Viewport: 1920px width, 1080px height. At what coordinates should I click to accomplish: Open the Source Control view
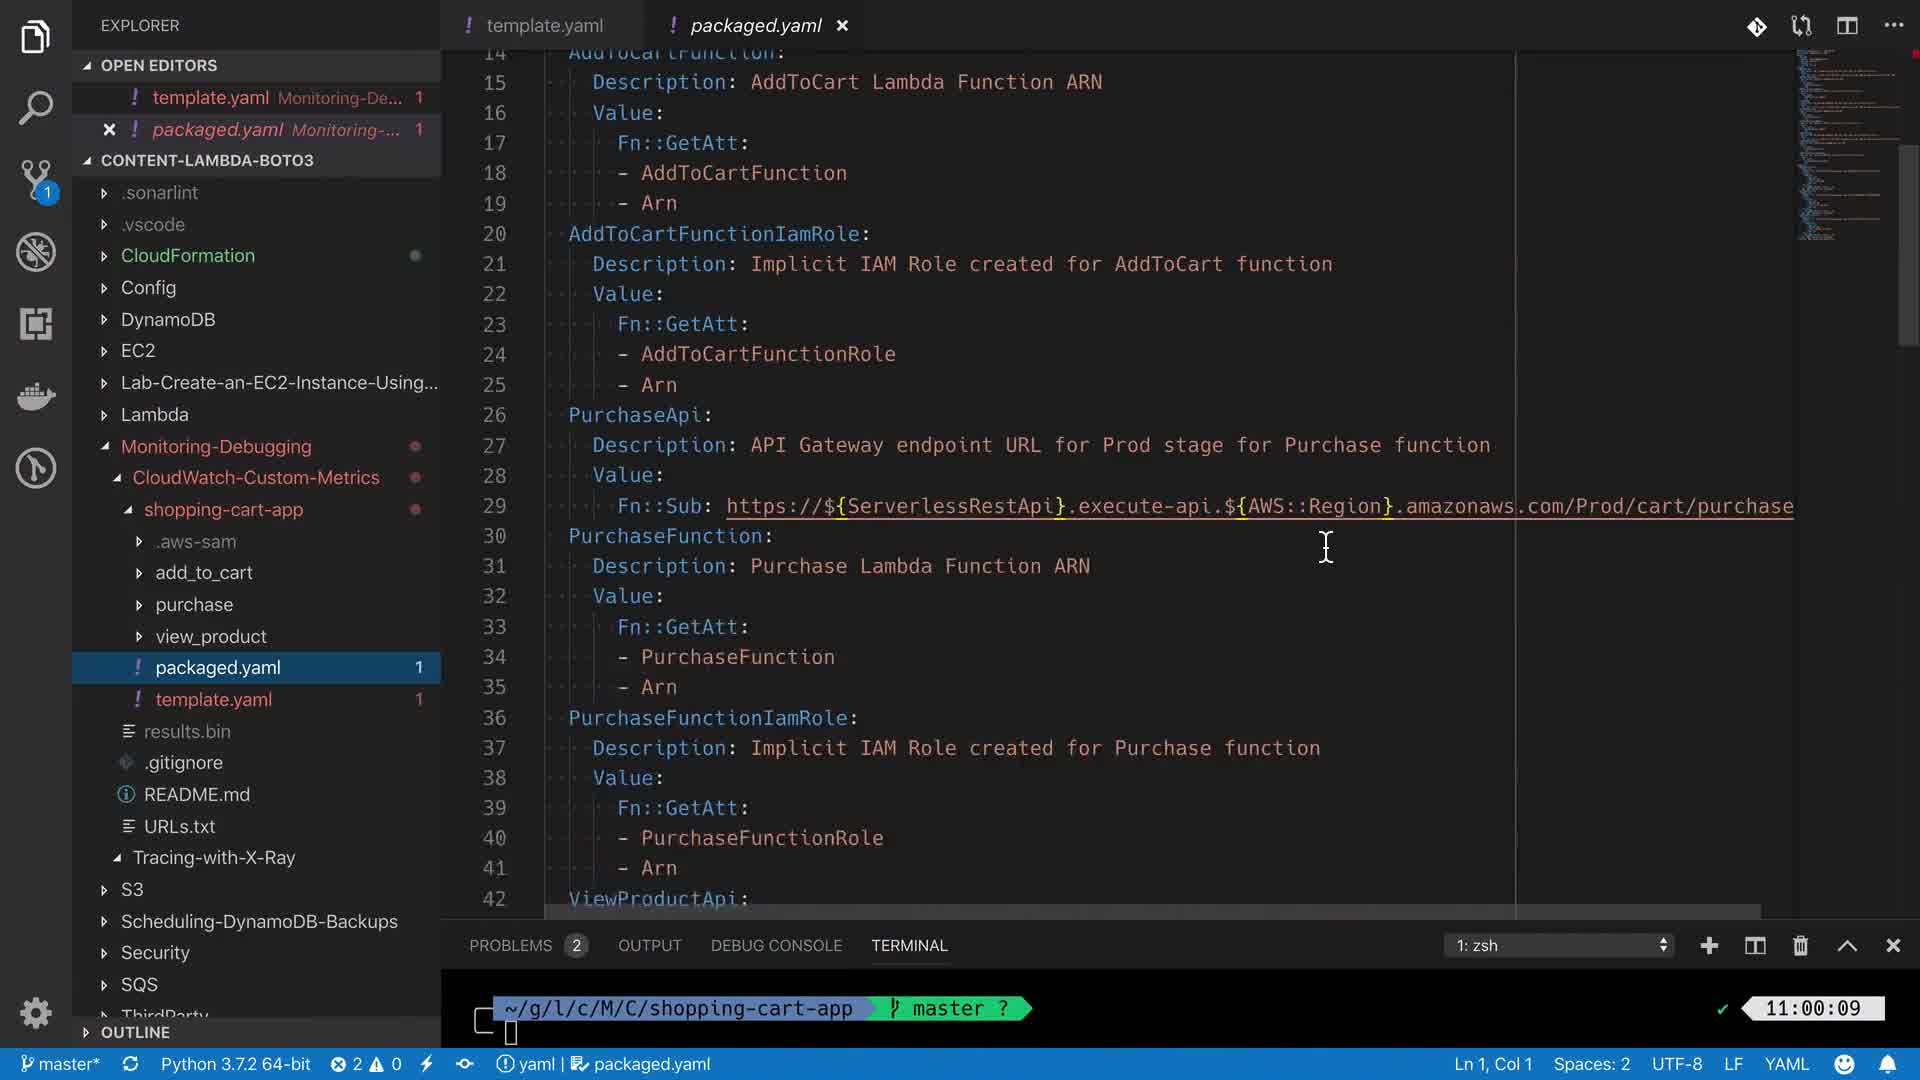click(x=36, y=180)
